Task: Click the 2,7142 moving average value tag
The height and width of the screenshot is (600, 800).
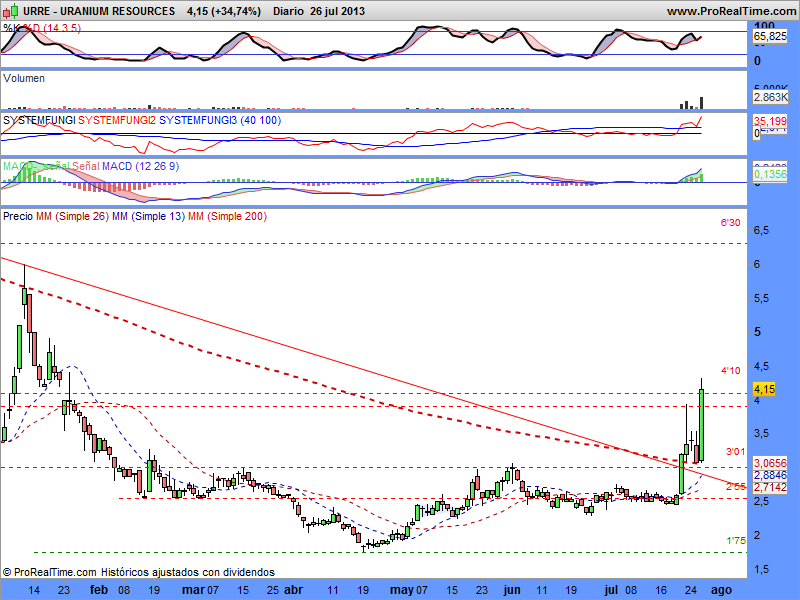Action: click(x=770, y=487)
